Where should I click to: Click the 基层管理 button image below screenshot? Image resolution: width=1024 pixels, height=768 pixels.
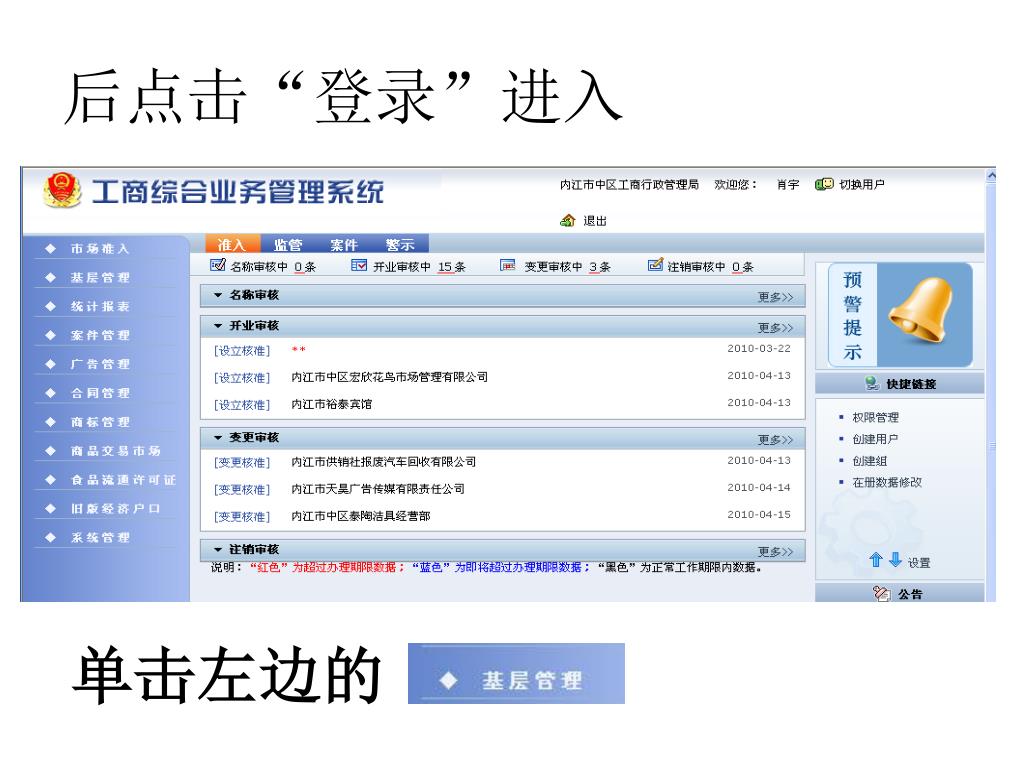[x=516, y=673]
